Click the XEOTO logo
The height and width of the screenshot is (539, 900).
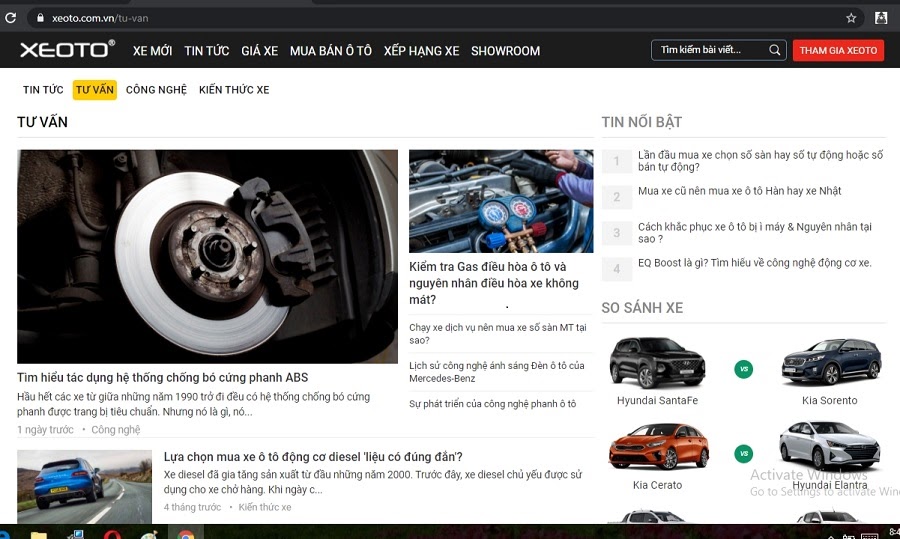[x=68, y=50]
